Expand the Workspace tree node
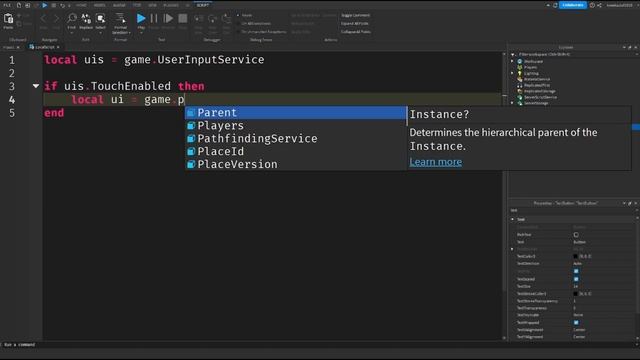 click(x=512, y=61)
